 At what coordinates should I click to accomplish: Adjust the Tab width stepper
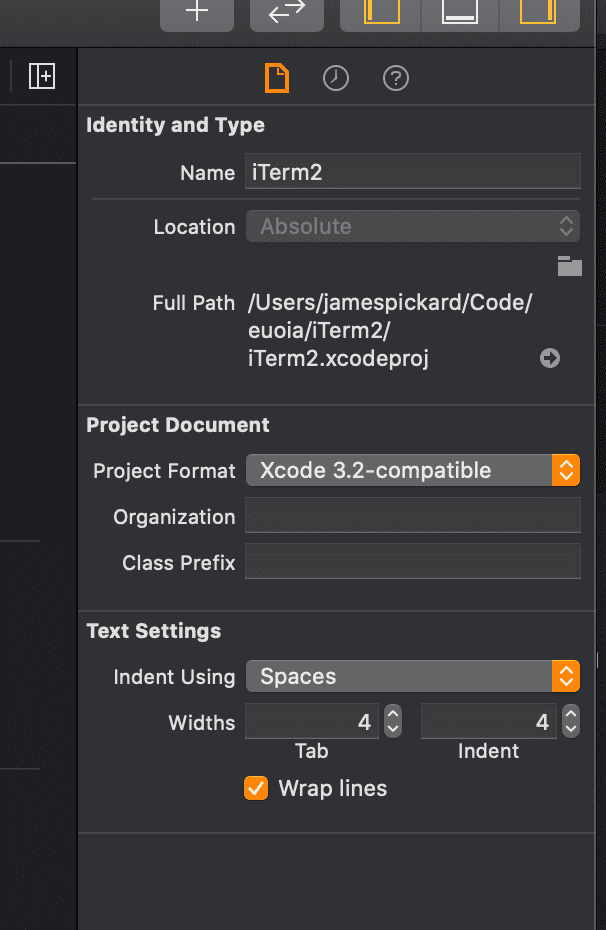point(393,721)
